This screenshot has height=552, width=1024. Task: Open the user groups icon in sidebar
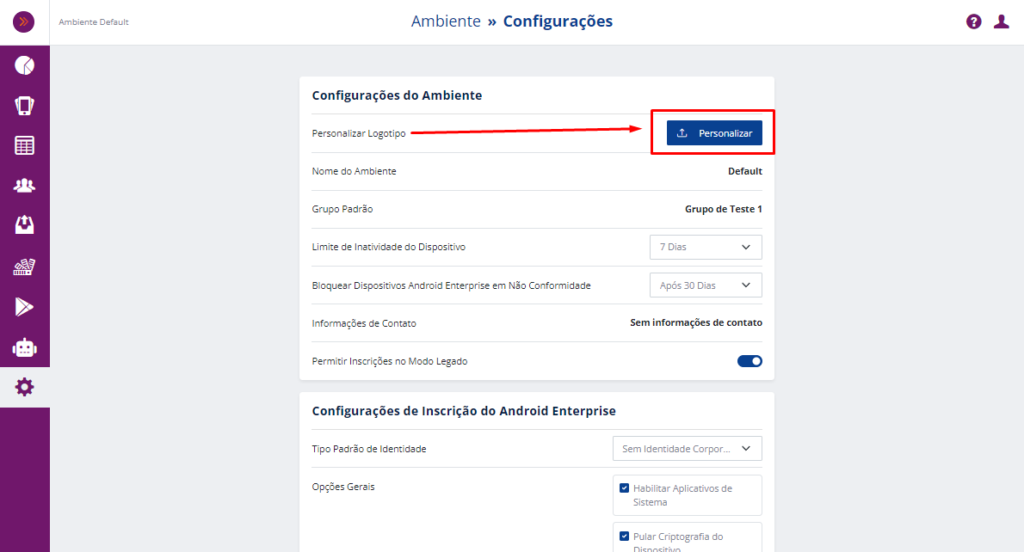(24, 186)
